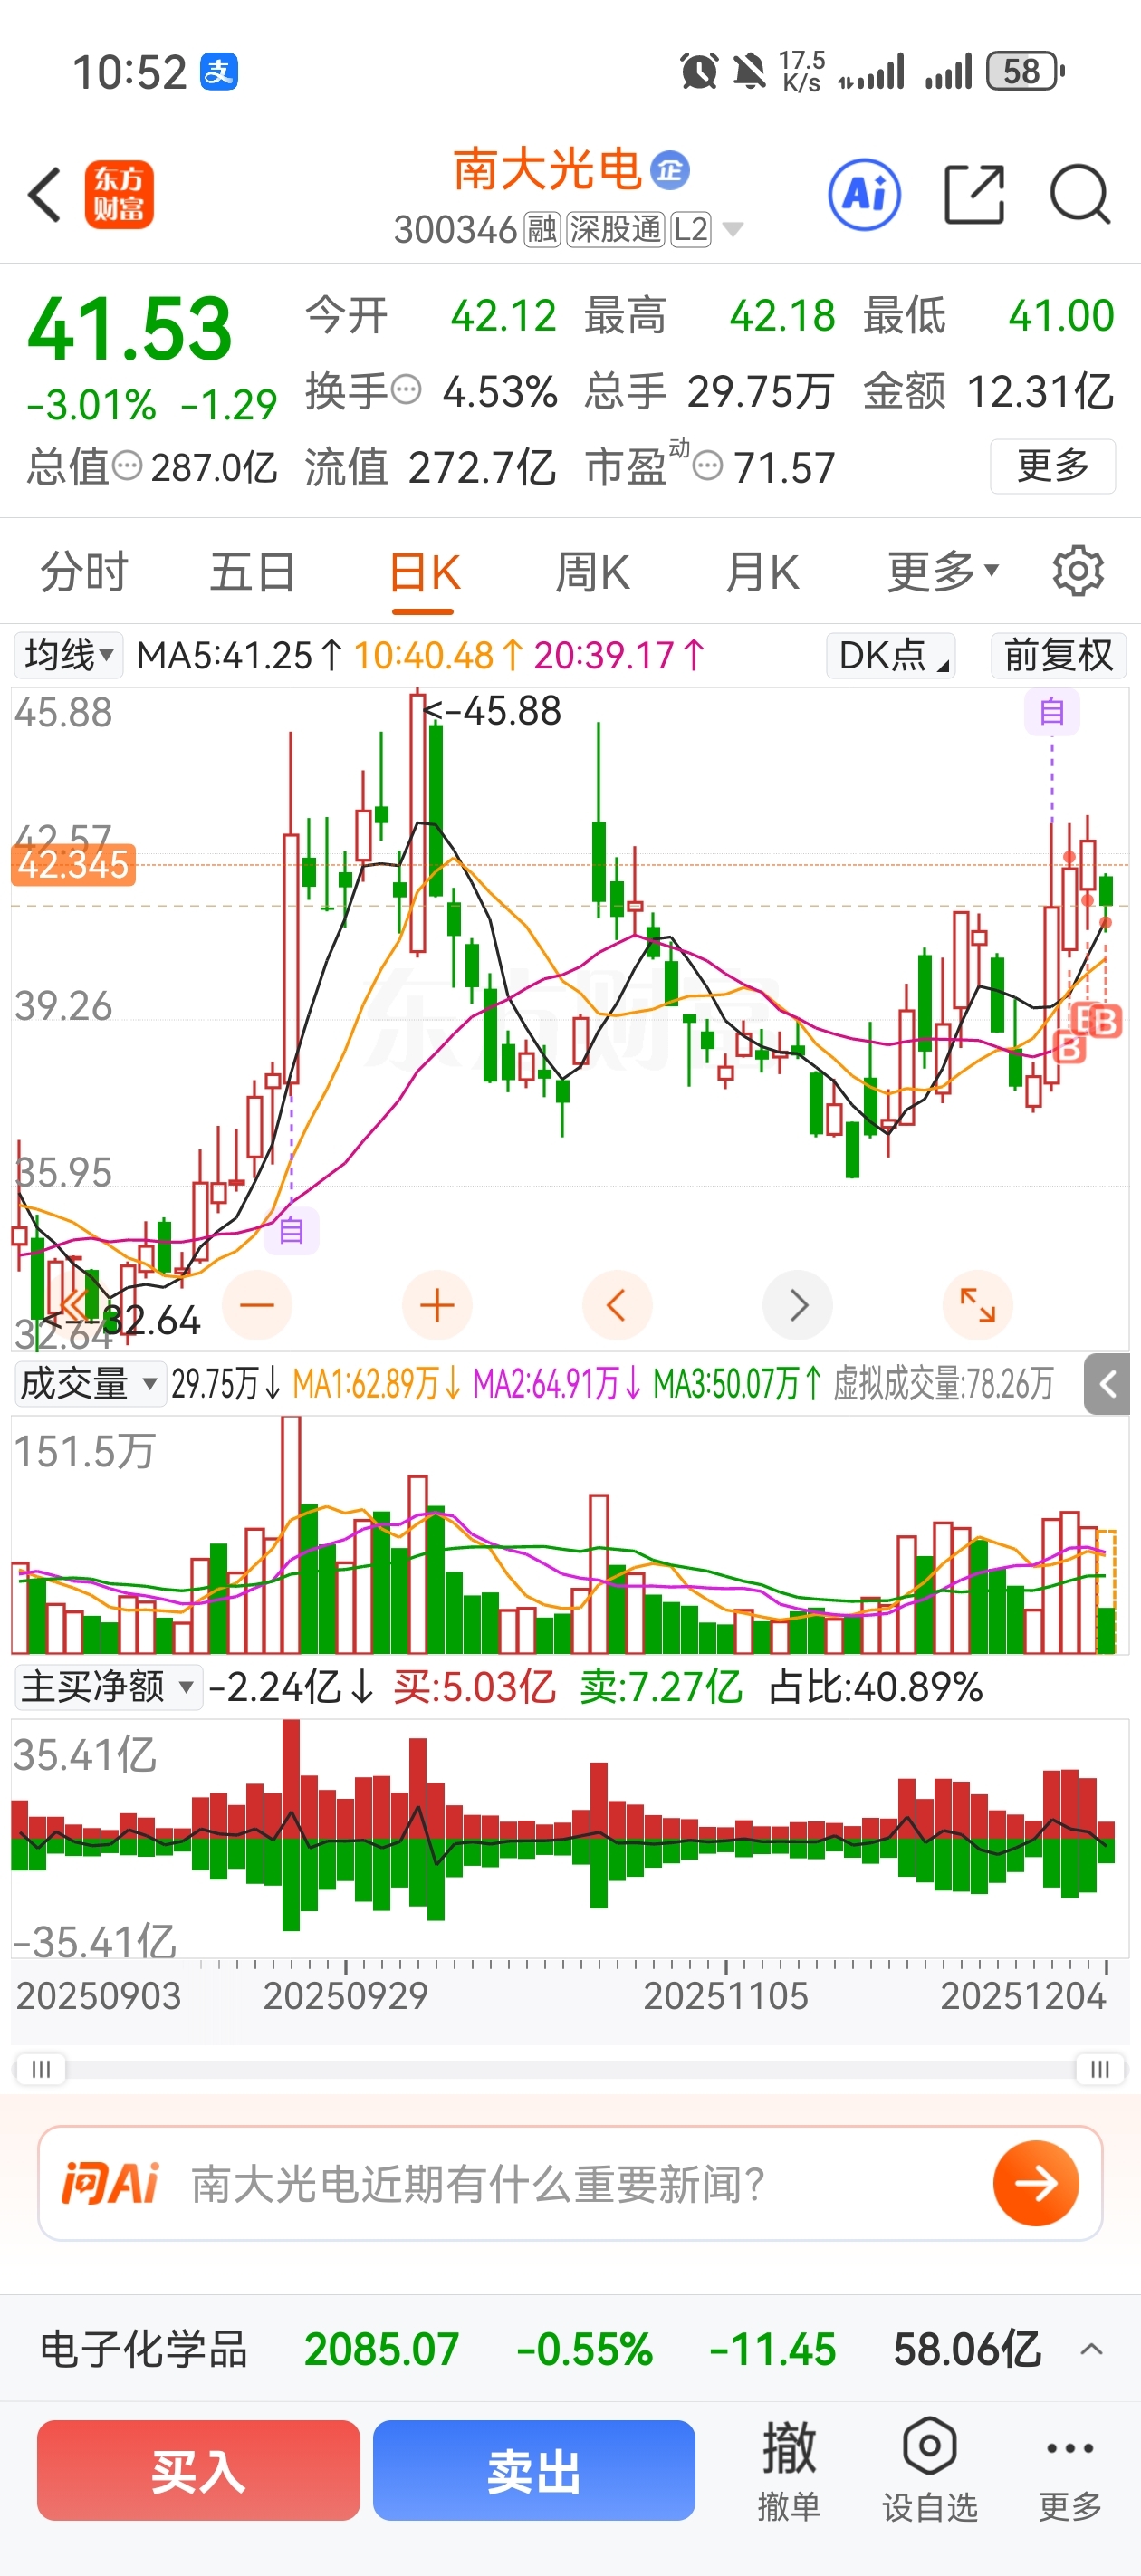
Task: Tap the status bar battery indicator
Action: pyautogui.click(x=1024, y=72)
